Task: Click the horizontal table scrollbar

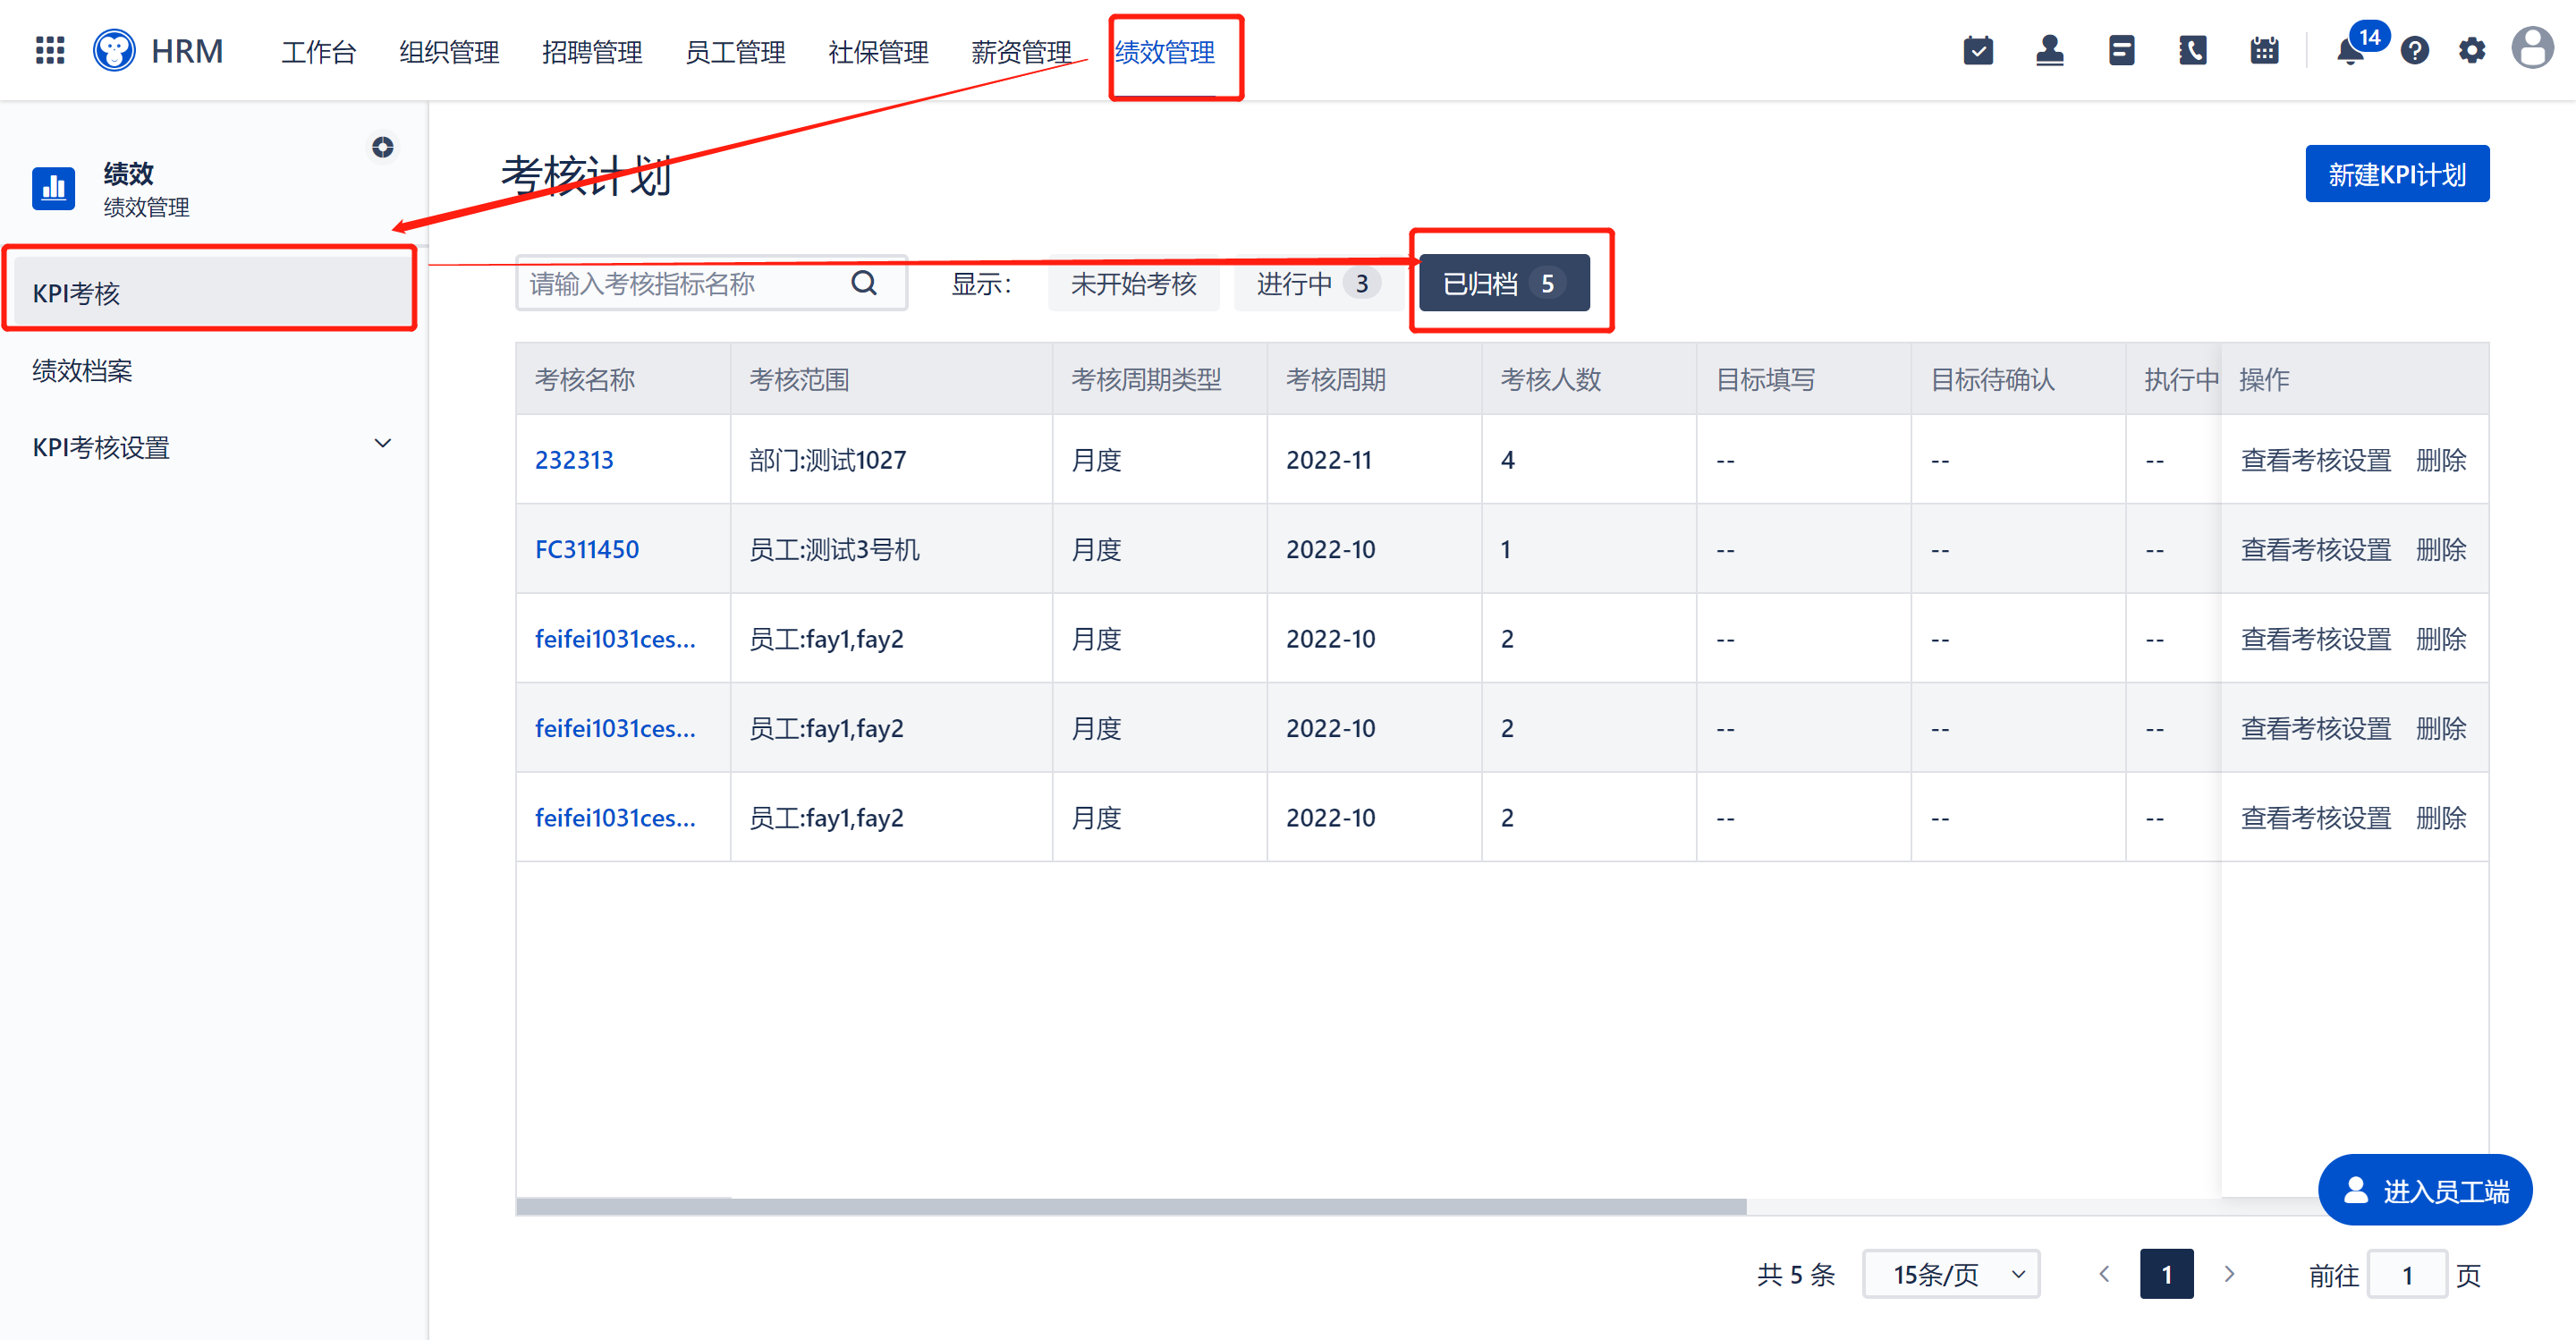Action: click(x=1131, y=1206)
